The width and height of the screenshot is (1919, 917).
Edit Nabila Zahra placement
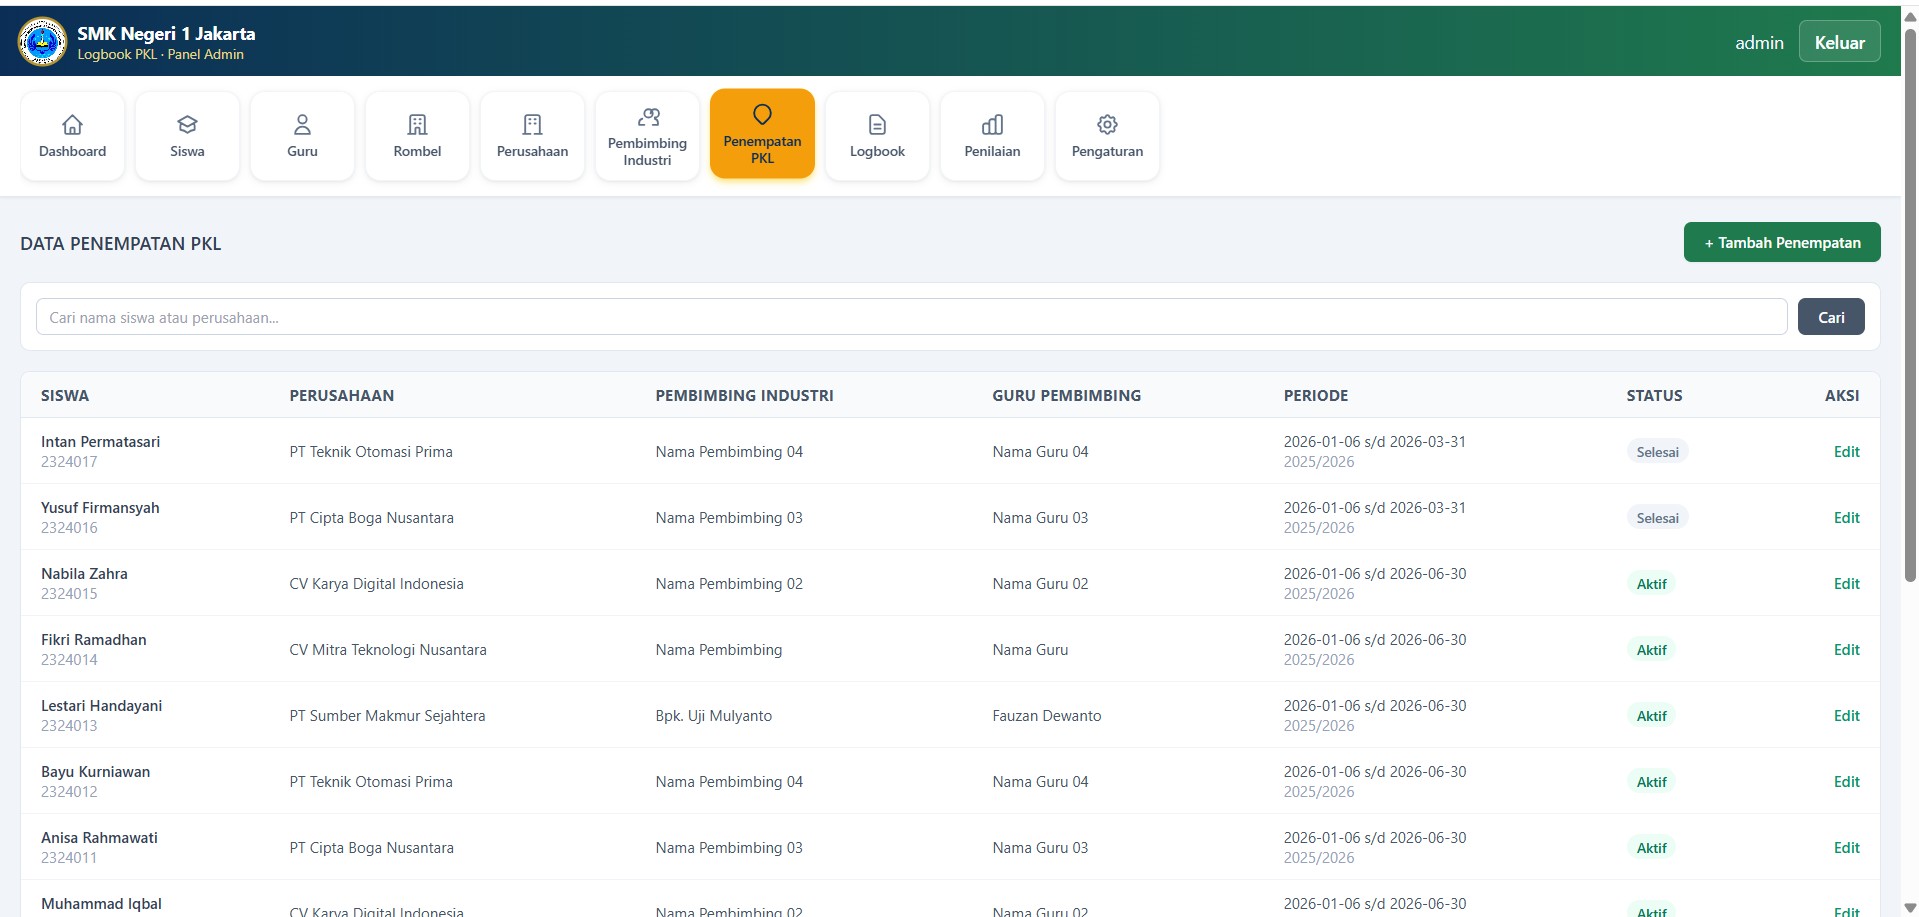pos(1846,583)
